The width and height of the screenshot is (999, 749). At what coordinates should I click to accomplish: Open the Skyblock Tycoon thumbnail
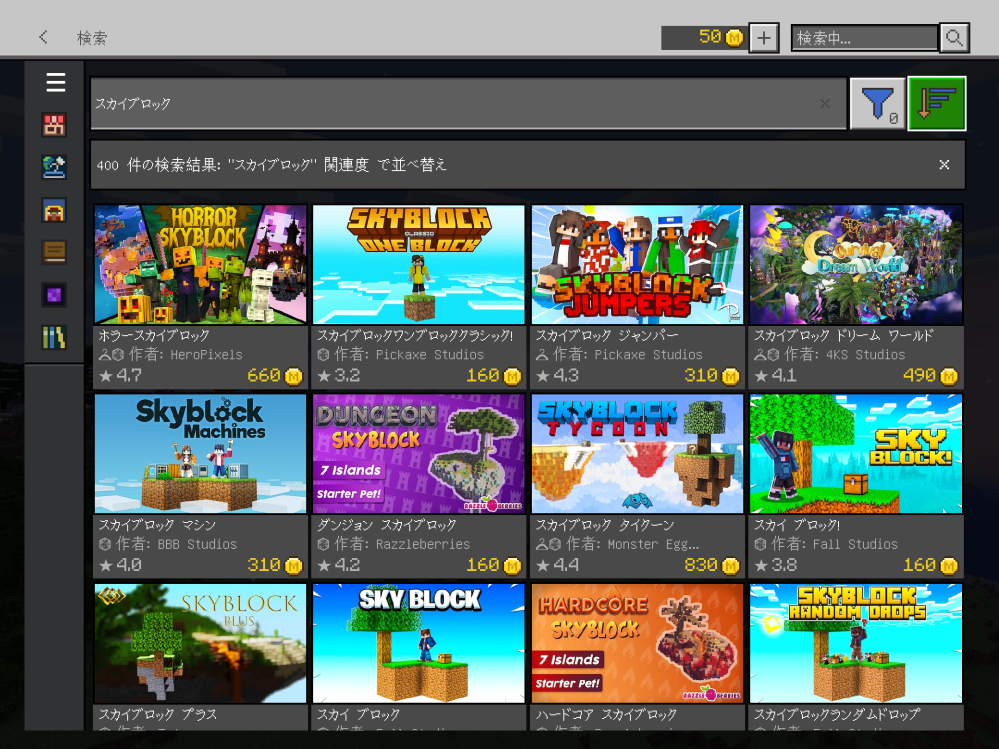coord(637,453)
